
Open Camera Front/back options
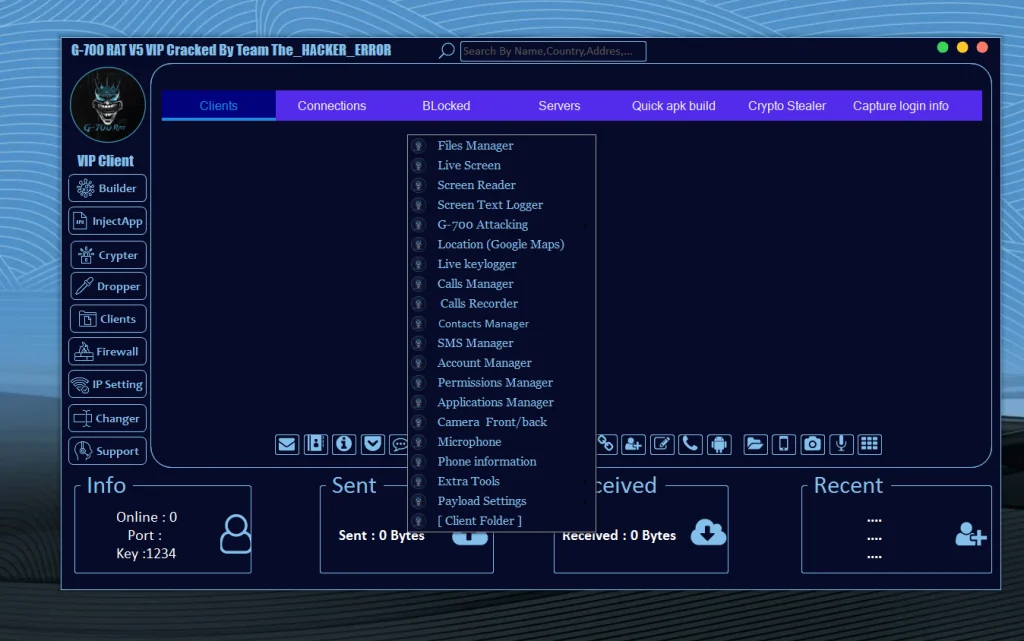click(x=491, y=421)
